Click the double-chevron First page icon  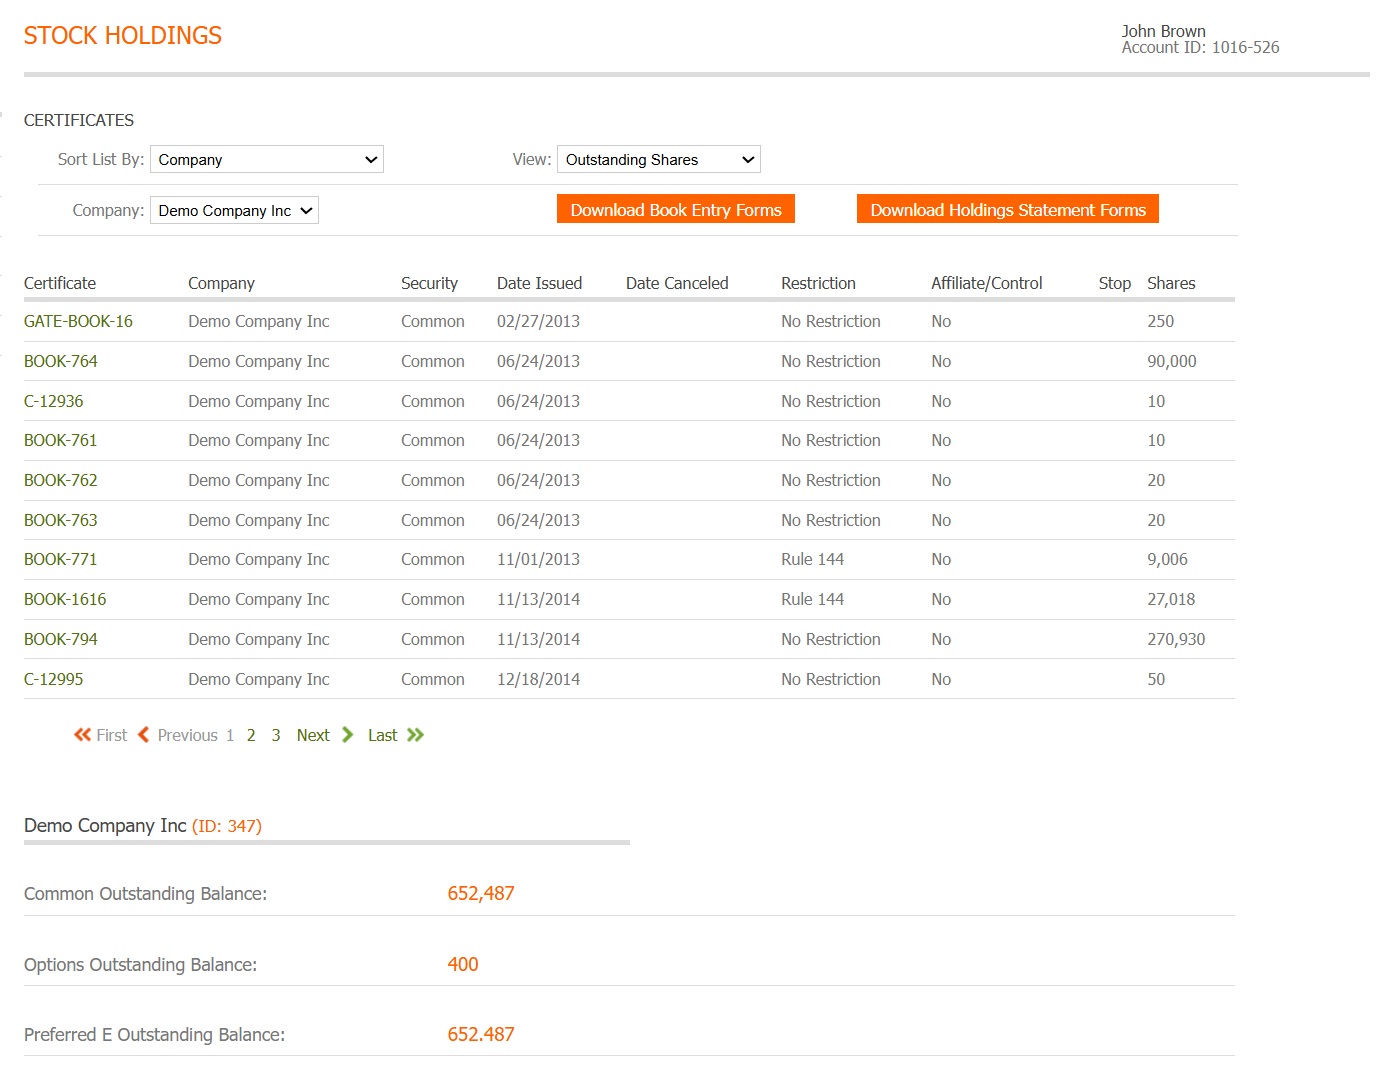tap(82, 735)
